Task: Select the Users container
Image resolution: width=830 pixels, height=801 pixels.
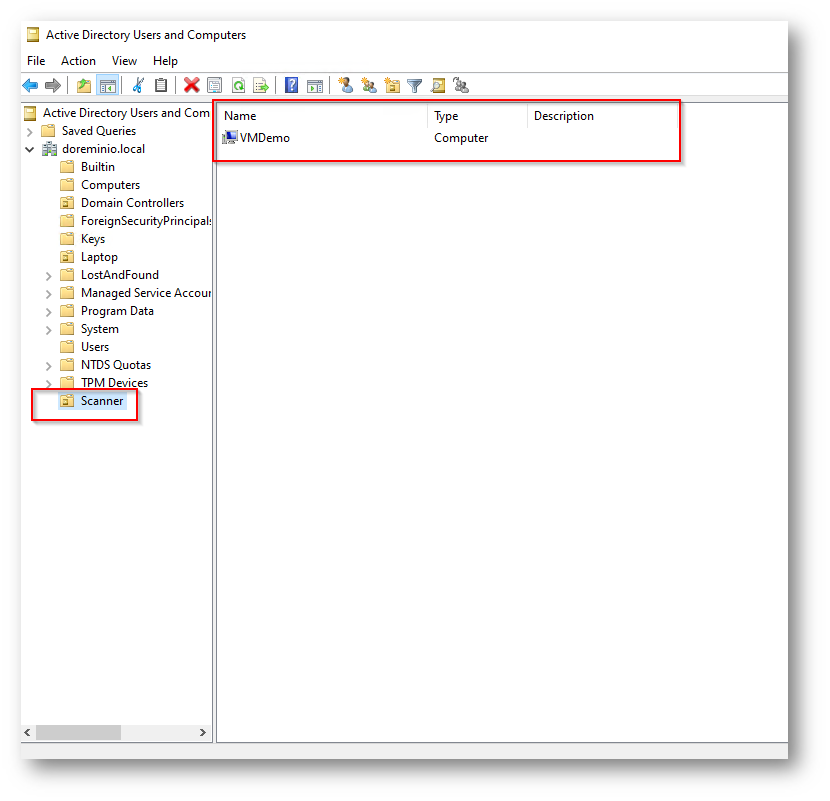Action: point(95,347)
